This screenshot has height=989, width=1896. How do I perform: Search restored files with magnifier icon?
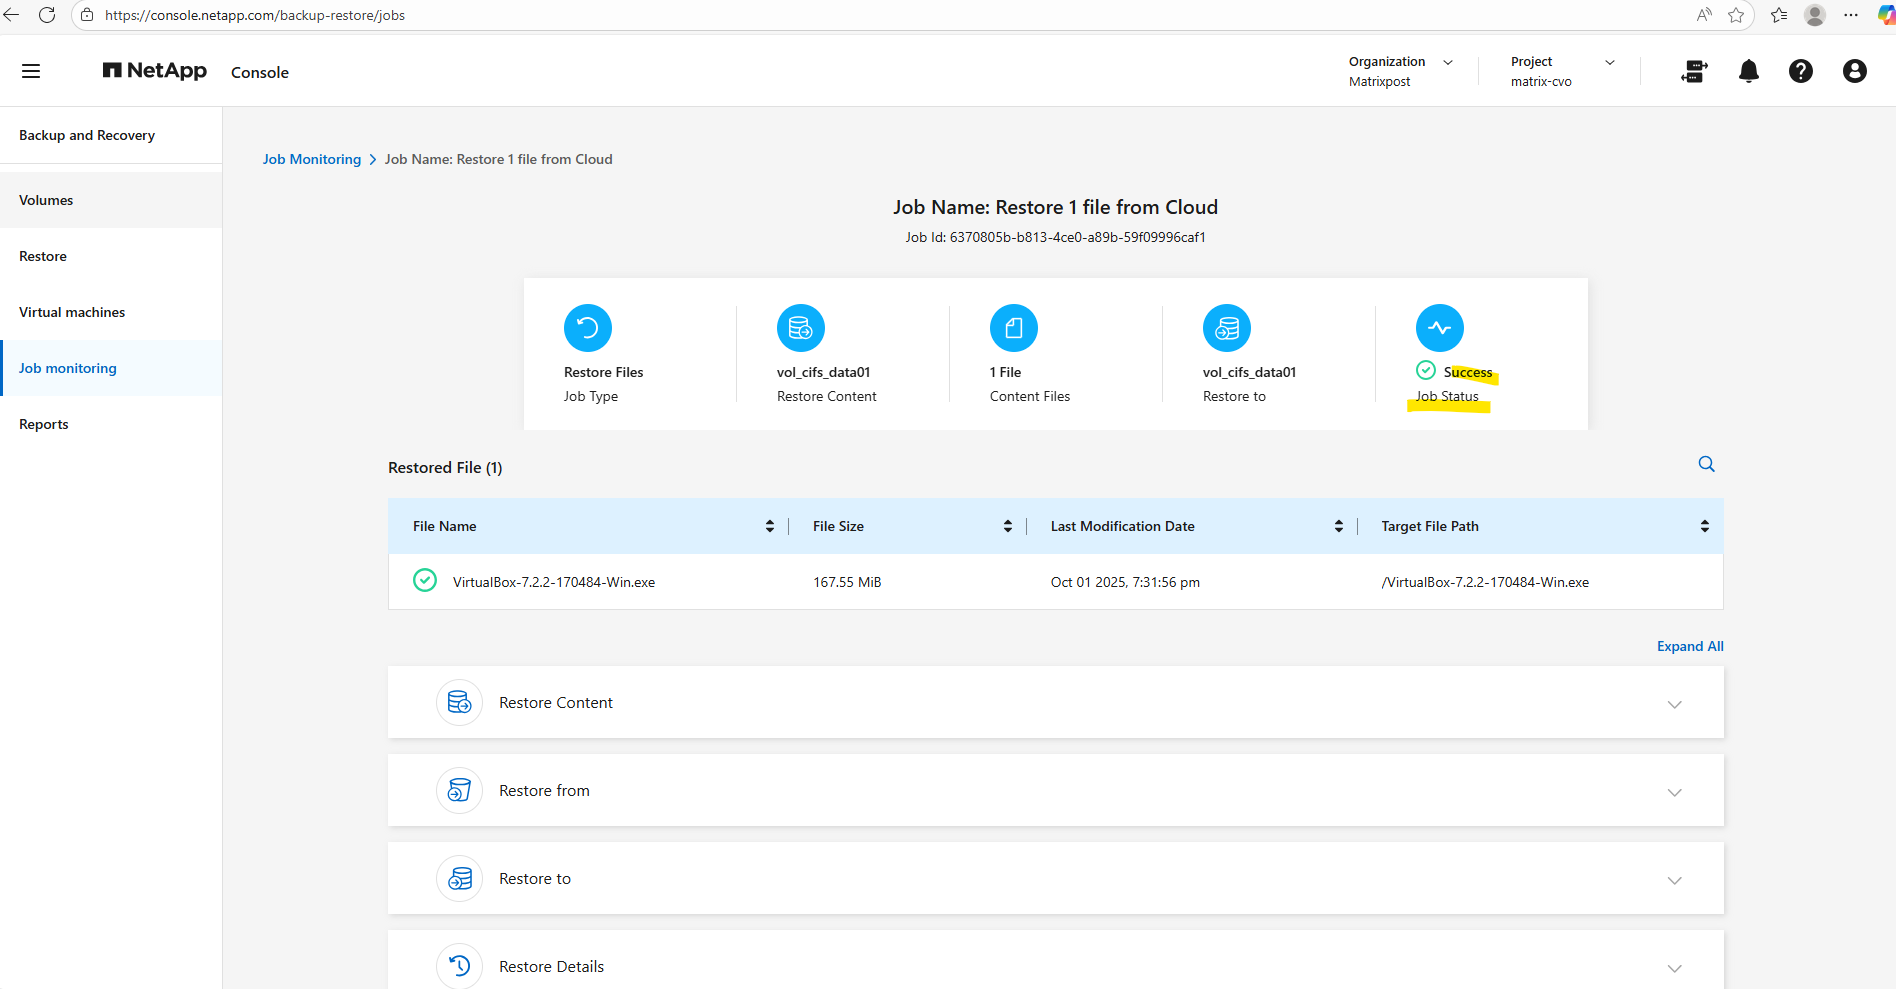click(x=1706, y=464)
